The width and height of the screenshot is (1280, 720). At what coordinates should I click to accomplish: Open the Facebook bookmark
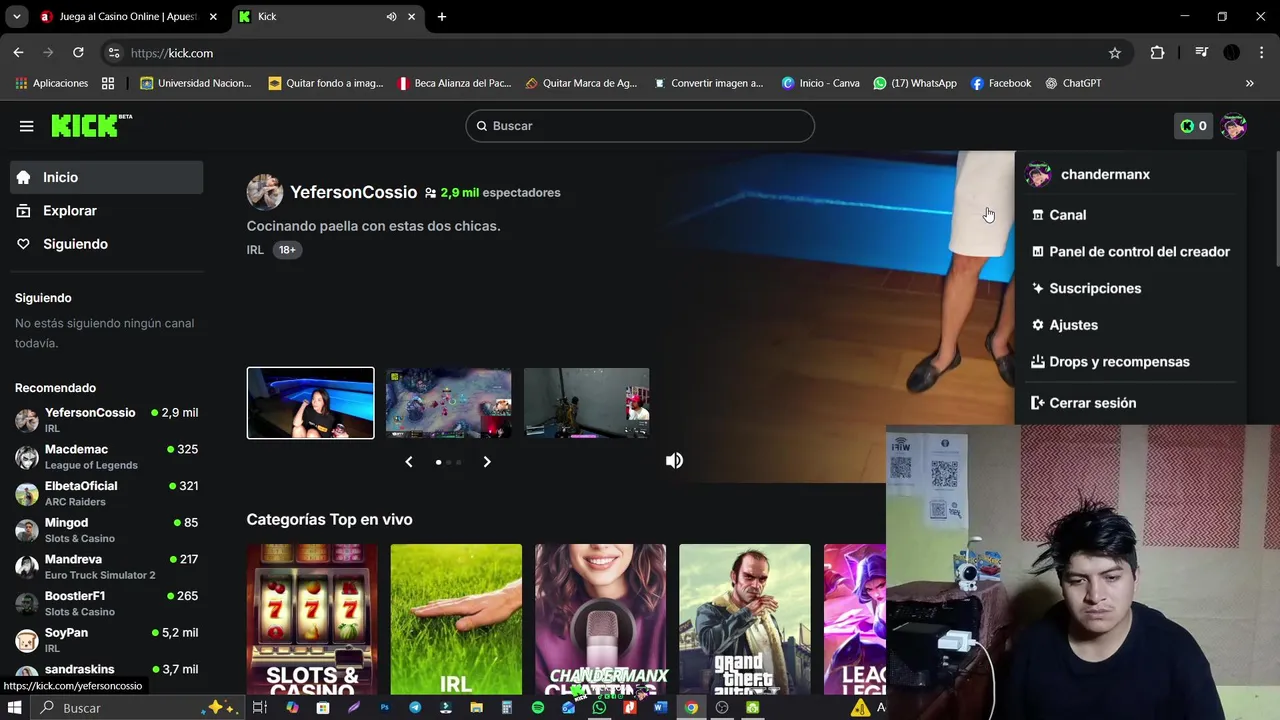(x=1001, y=83)
